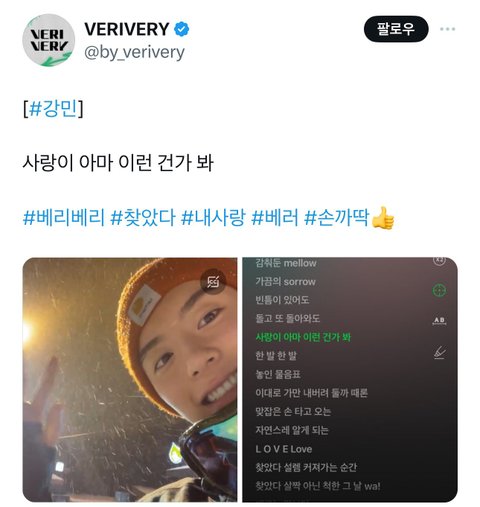Click the x2 speed icon atop lyrics
This screenshot has width=480, height=507.
(x=439, y=260)
